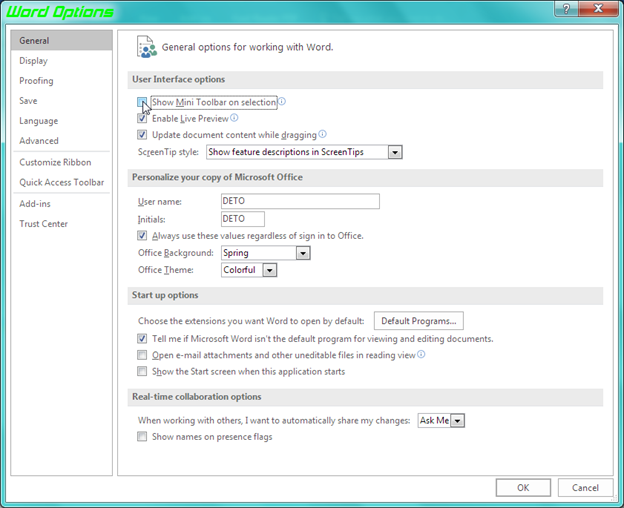Click the Cancel button
This screenshot has height=508, width=624.
pos(585,488)
